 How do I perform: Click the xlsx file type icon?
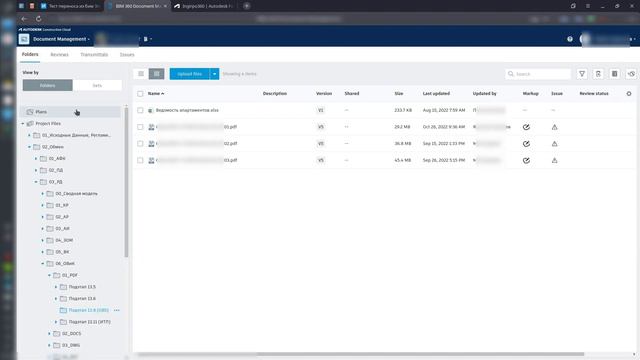(151, 110)
